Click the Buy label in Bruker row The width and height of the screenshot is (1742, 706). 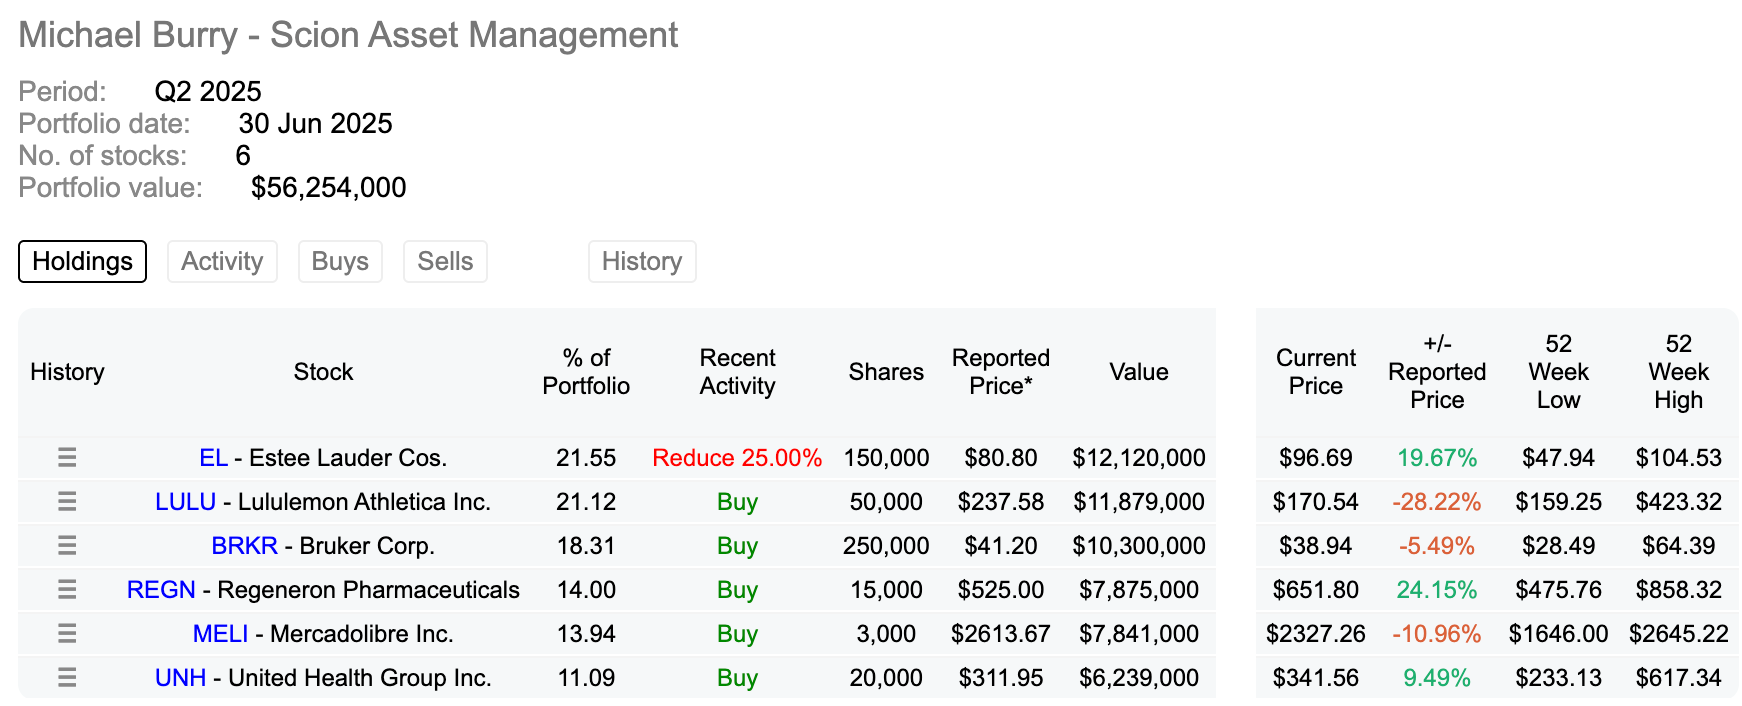[737, 546]
